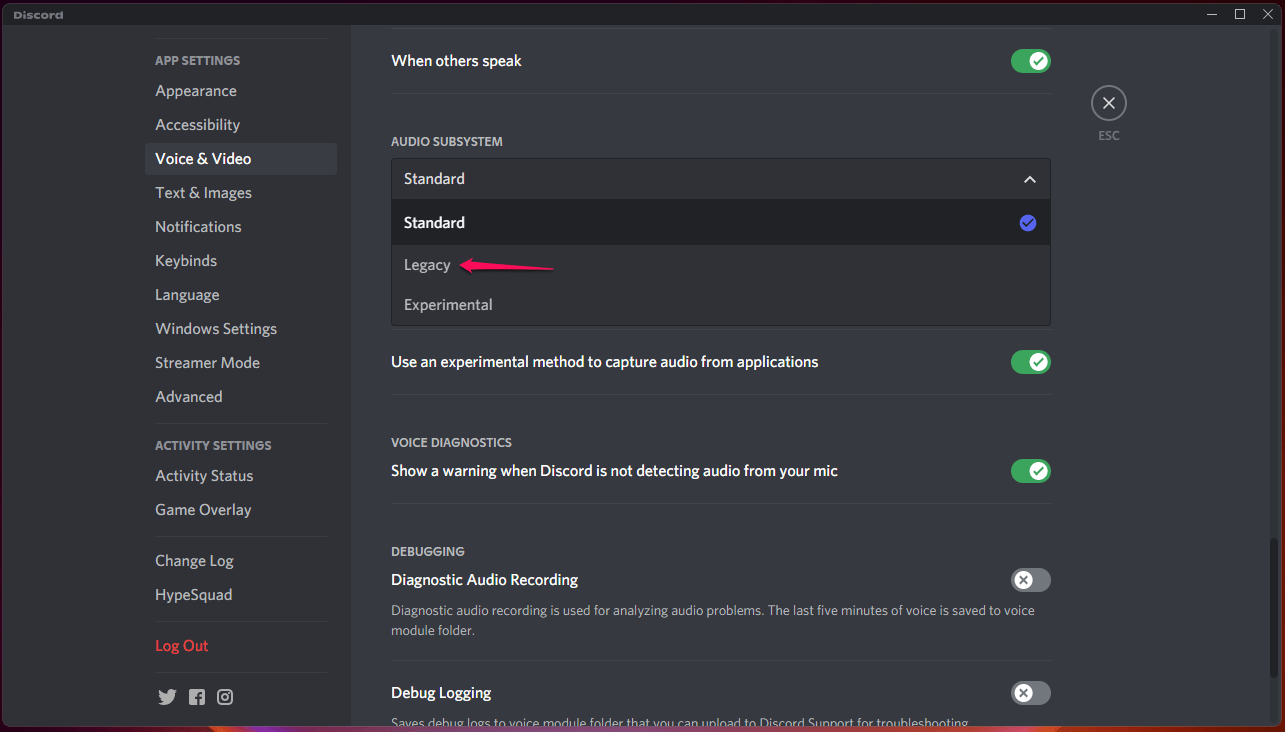
Task: Open the Appearance settings tab
Action: [x=196, y=91]
